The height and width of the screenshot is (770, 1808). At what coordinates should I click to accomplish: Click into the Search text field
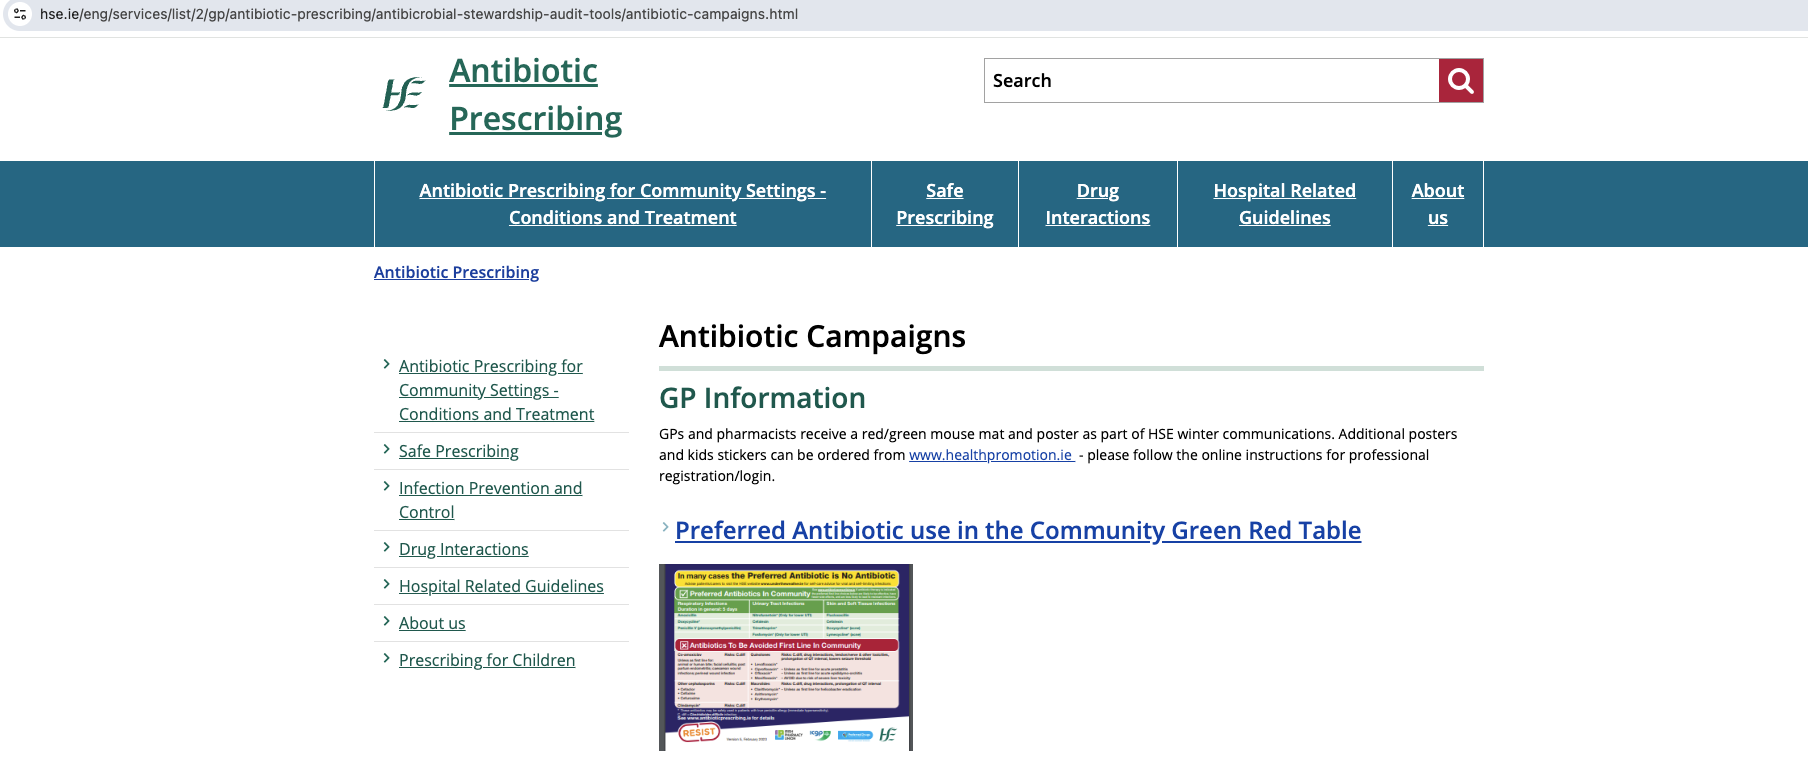tap(1210, 81)
